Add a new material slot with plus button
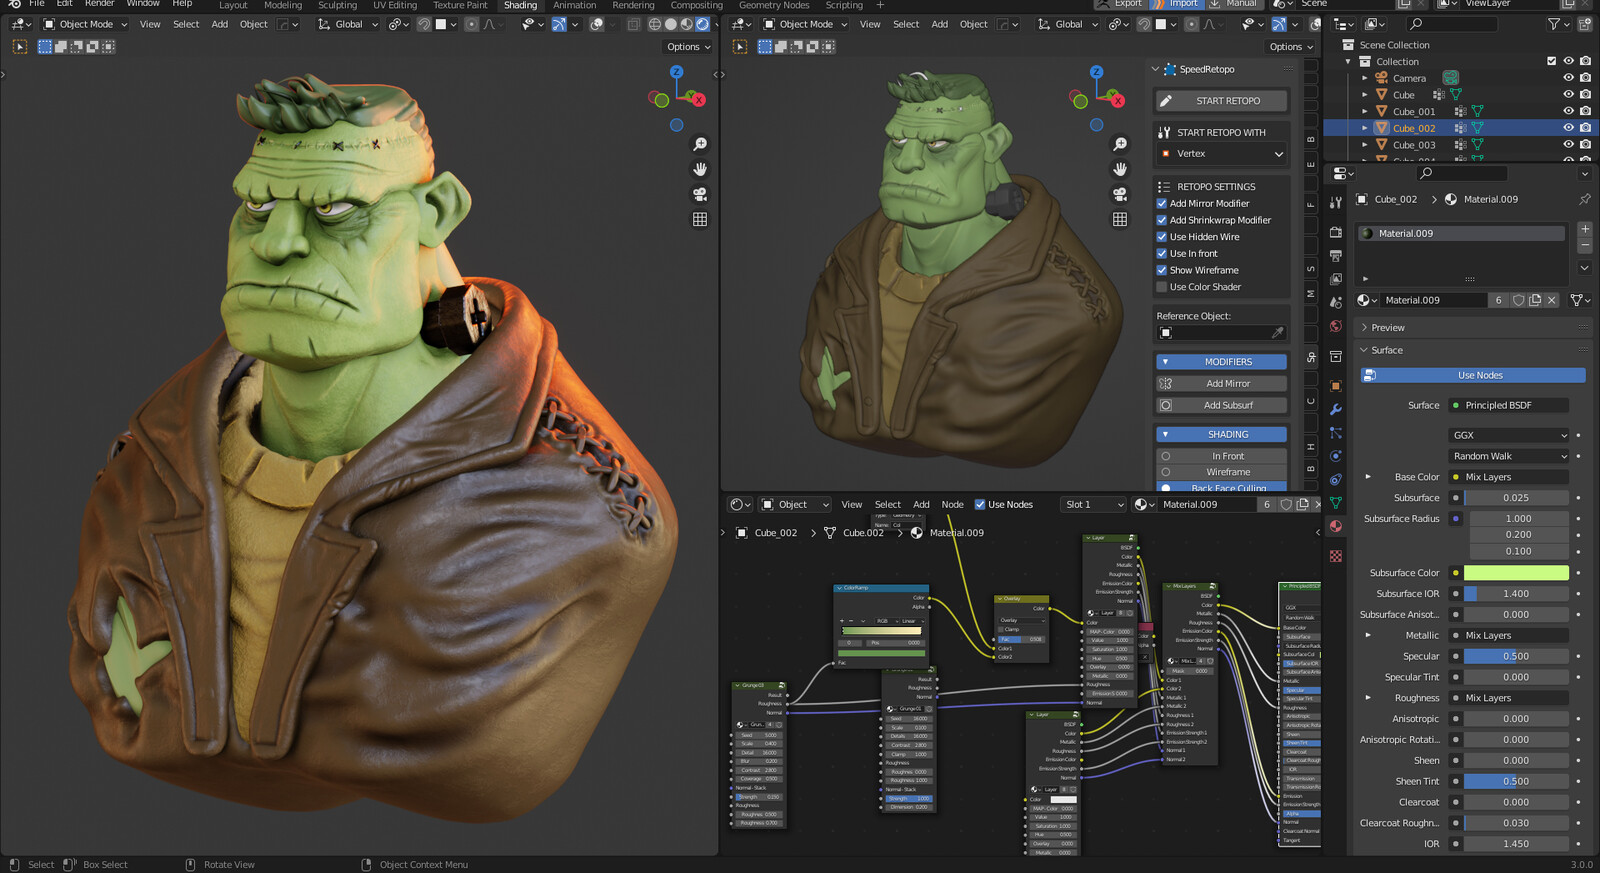The height and width of the screenshot is (873, 1600). 1585,229
